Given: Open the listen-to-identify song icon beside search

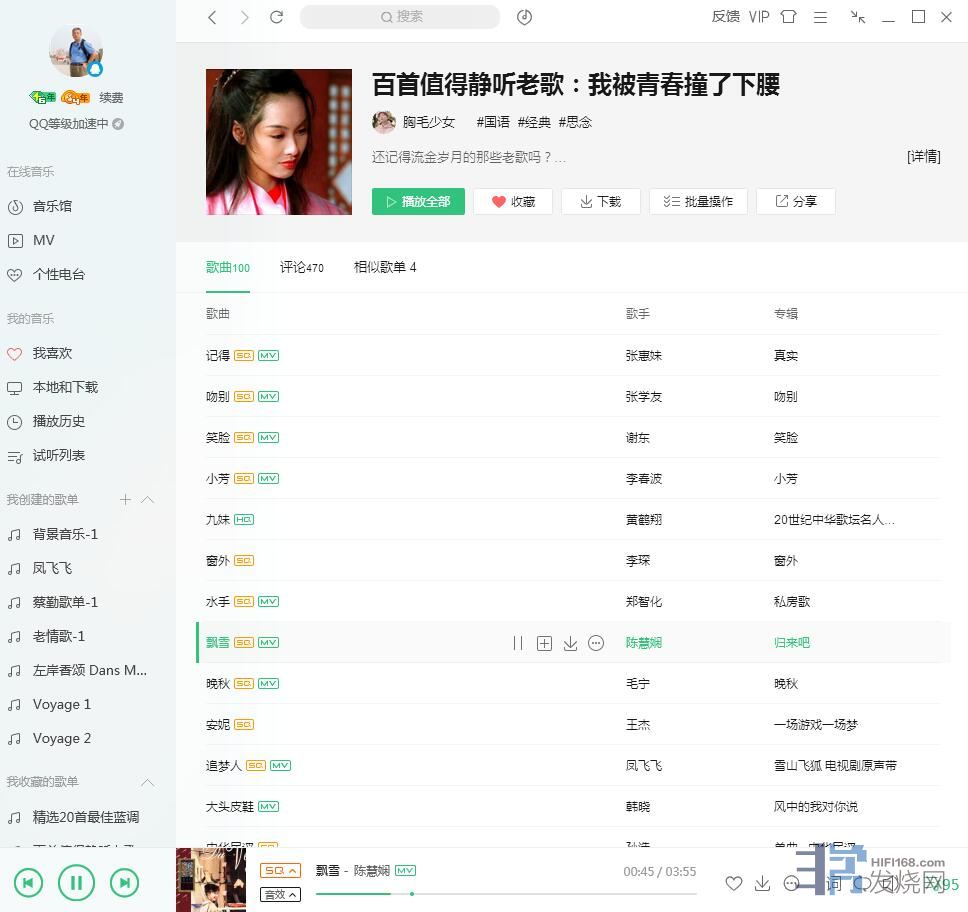Looking at the screenshot, I should pyautogui.click(x=524, y=17).
